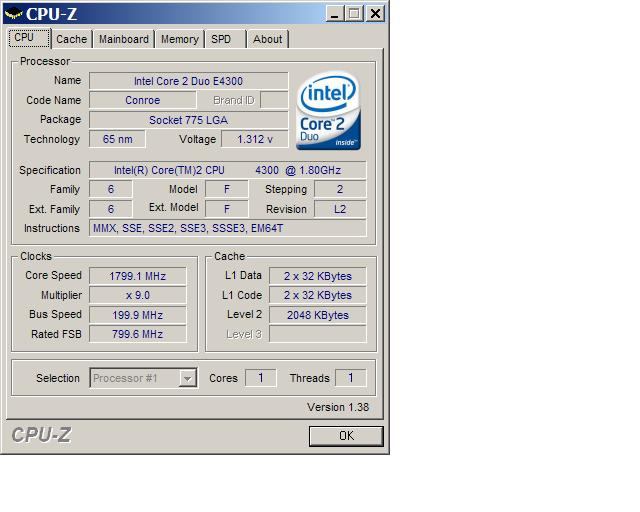Click the Version 1.38 text
This screenshot has width=640, height=512.
tap(338, 407)
